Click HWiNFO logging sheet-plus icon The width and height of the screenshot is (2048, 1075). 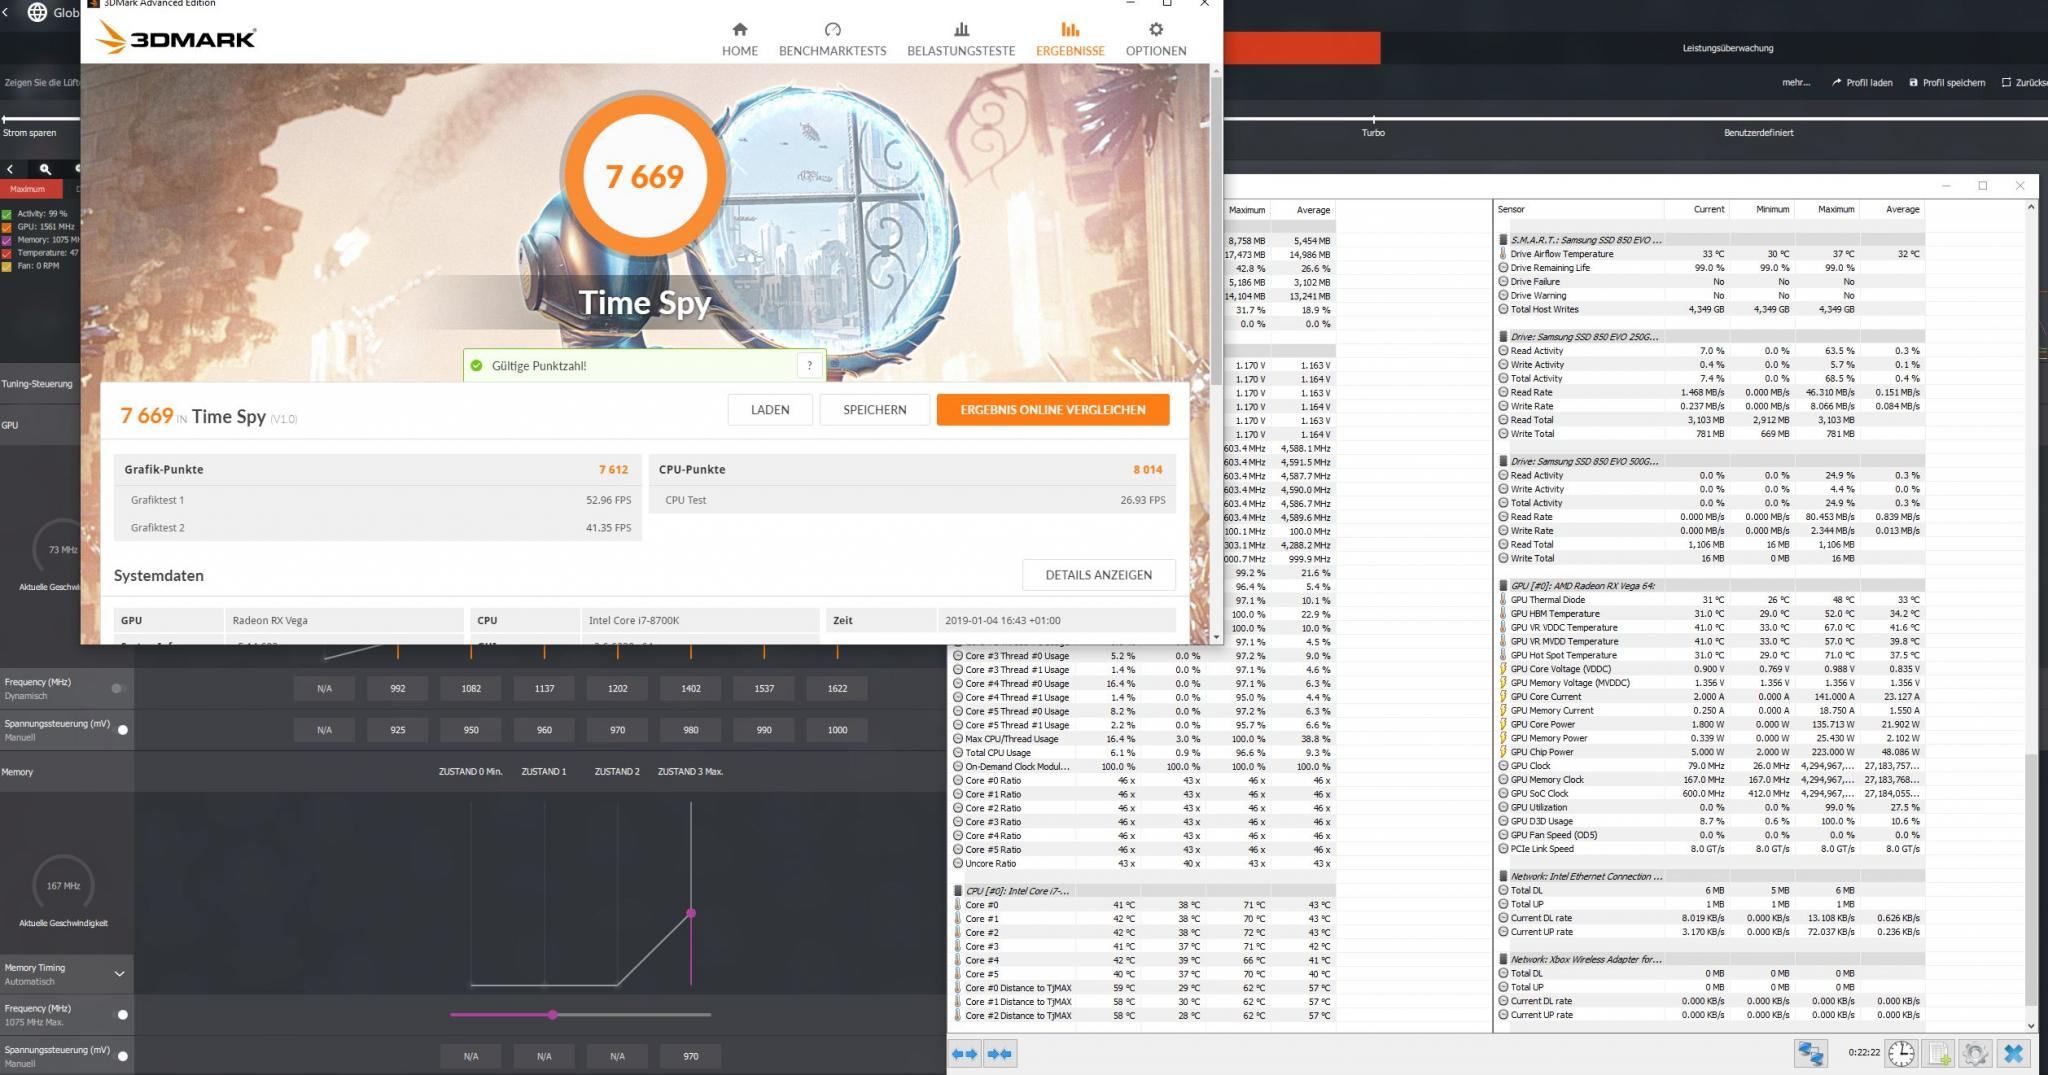pos(1939,1053)
